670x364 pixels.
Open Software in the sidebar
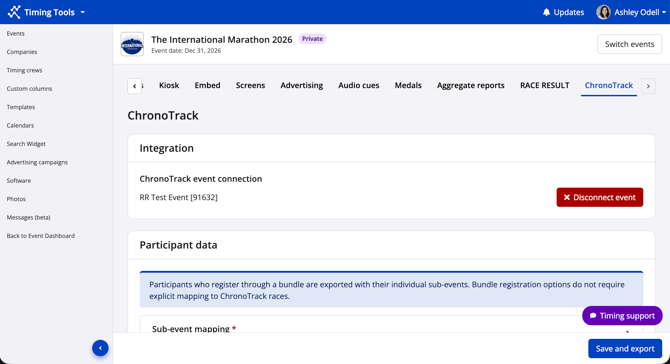click(19, 180)
